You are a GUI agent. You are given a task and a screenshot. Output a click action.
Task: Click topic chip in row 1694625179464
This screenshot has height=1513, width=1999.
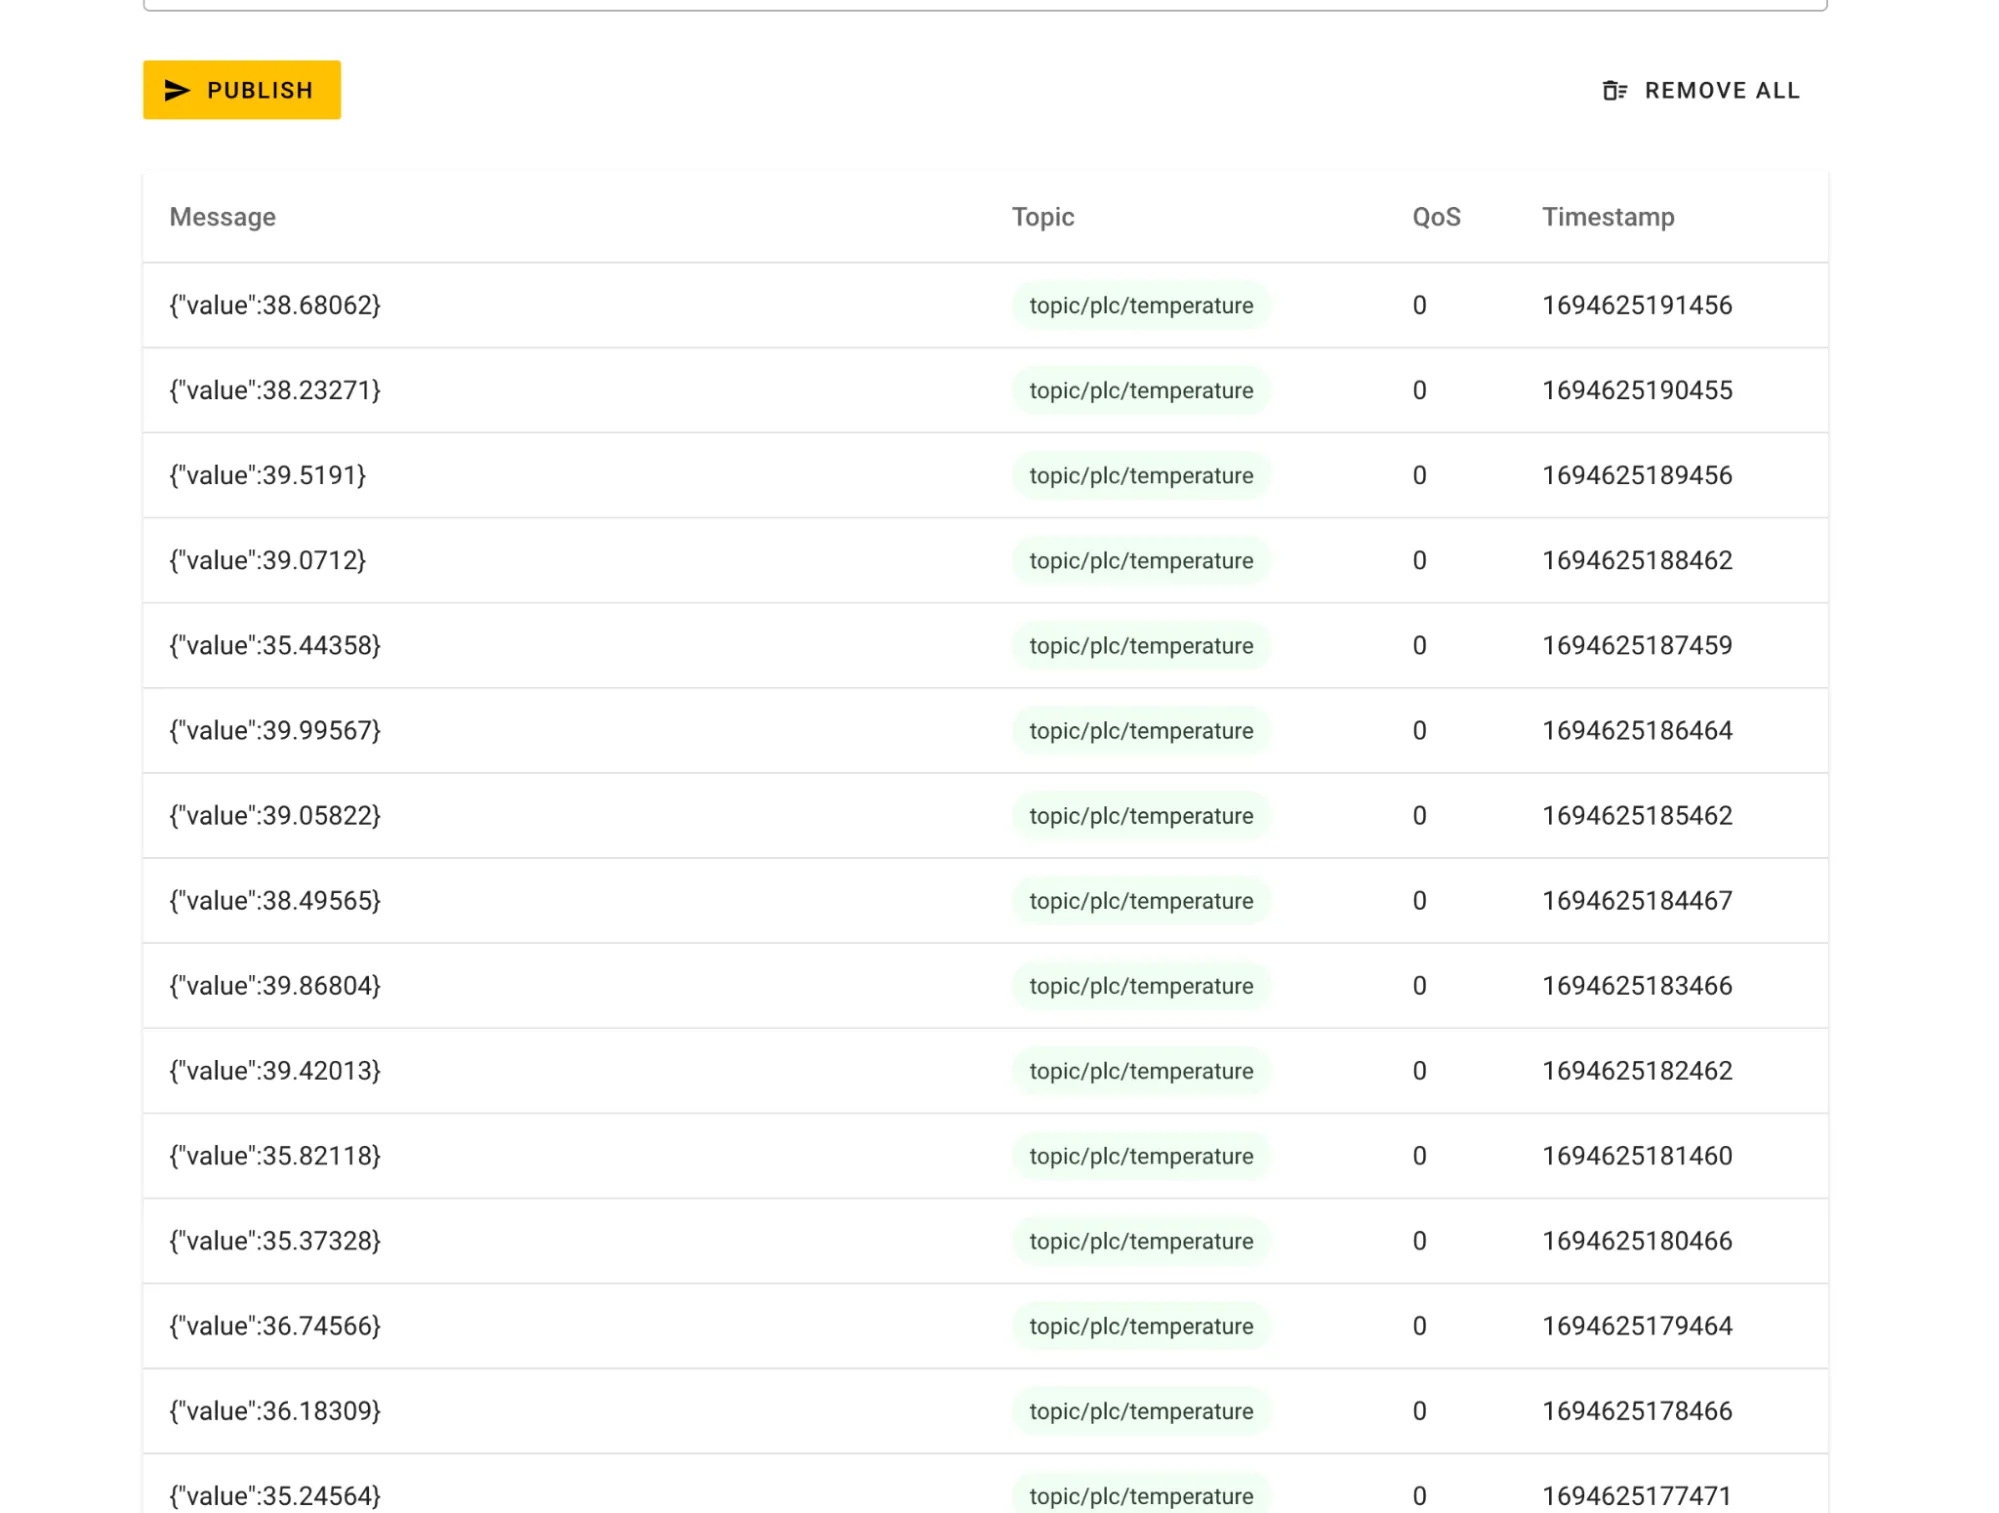(x=1141, y=1325)
